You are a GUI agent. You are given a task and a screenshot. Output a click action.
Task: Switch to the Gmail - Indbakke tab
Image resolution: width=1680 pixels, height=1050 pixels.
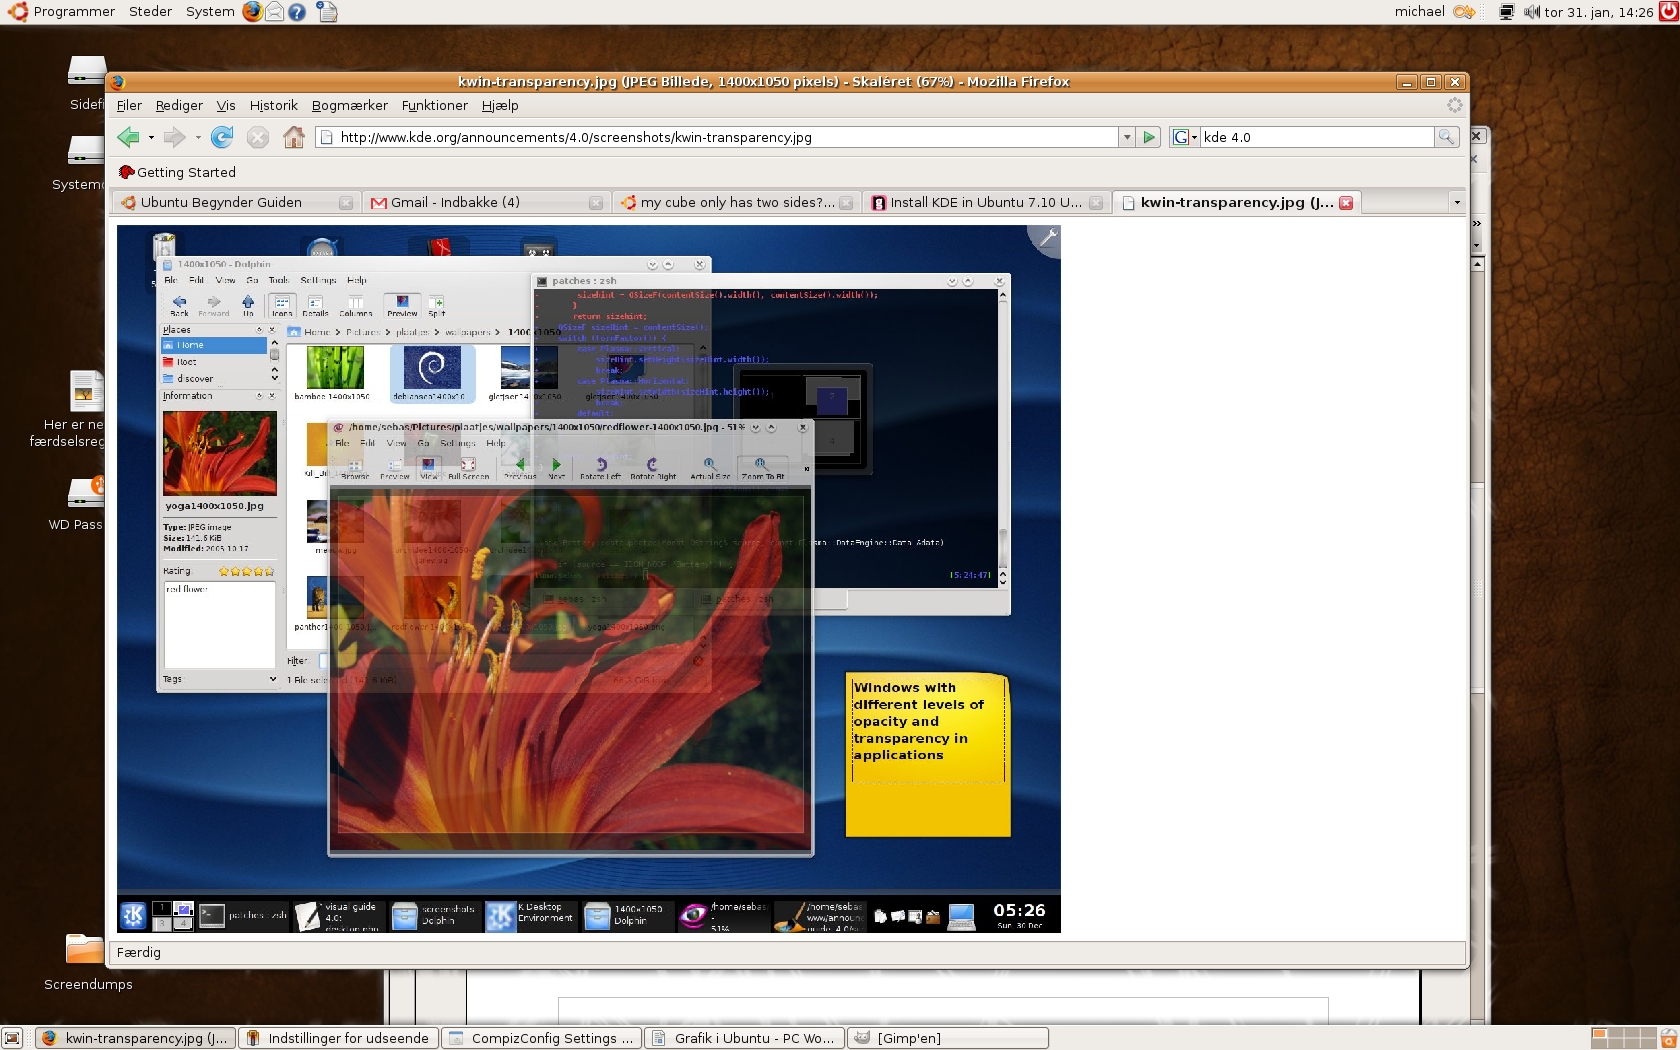pyautogui.click(x=455, y=202)
